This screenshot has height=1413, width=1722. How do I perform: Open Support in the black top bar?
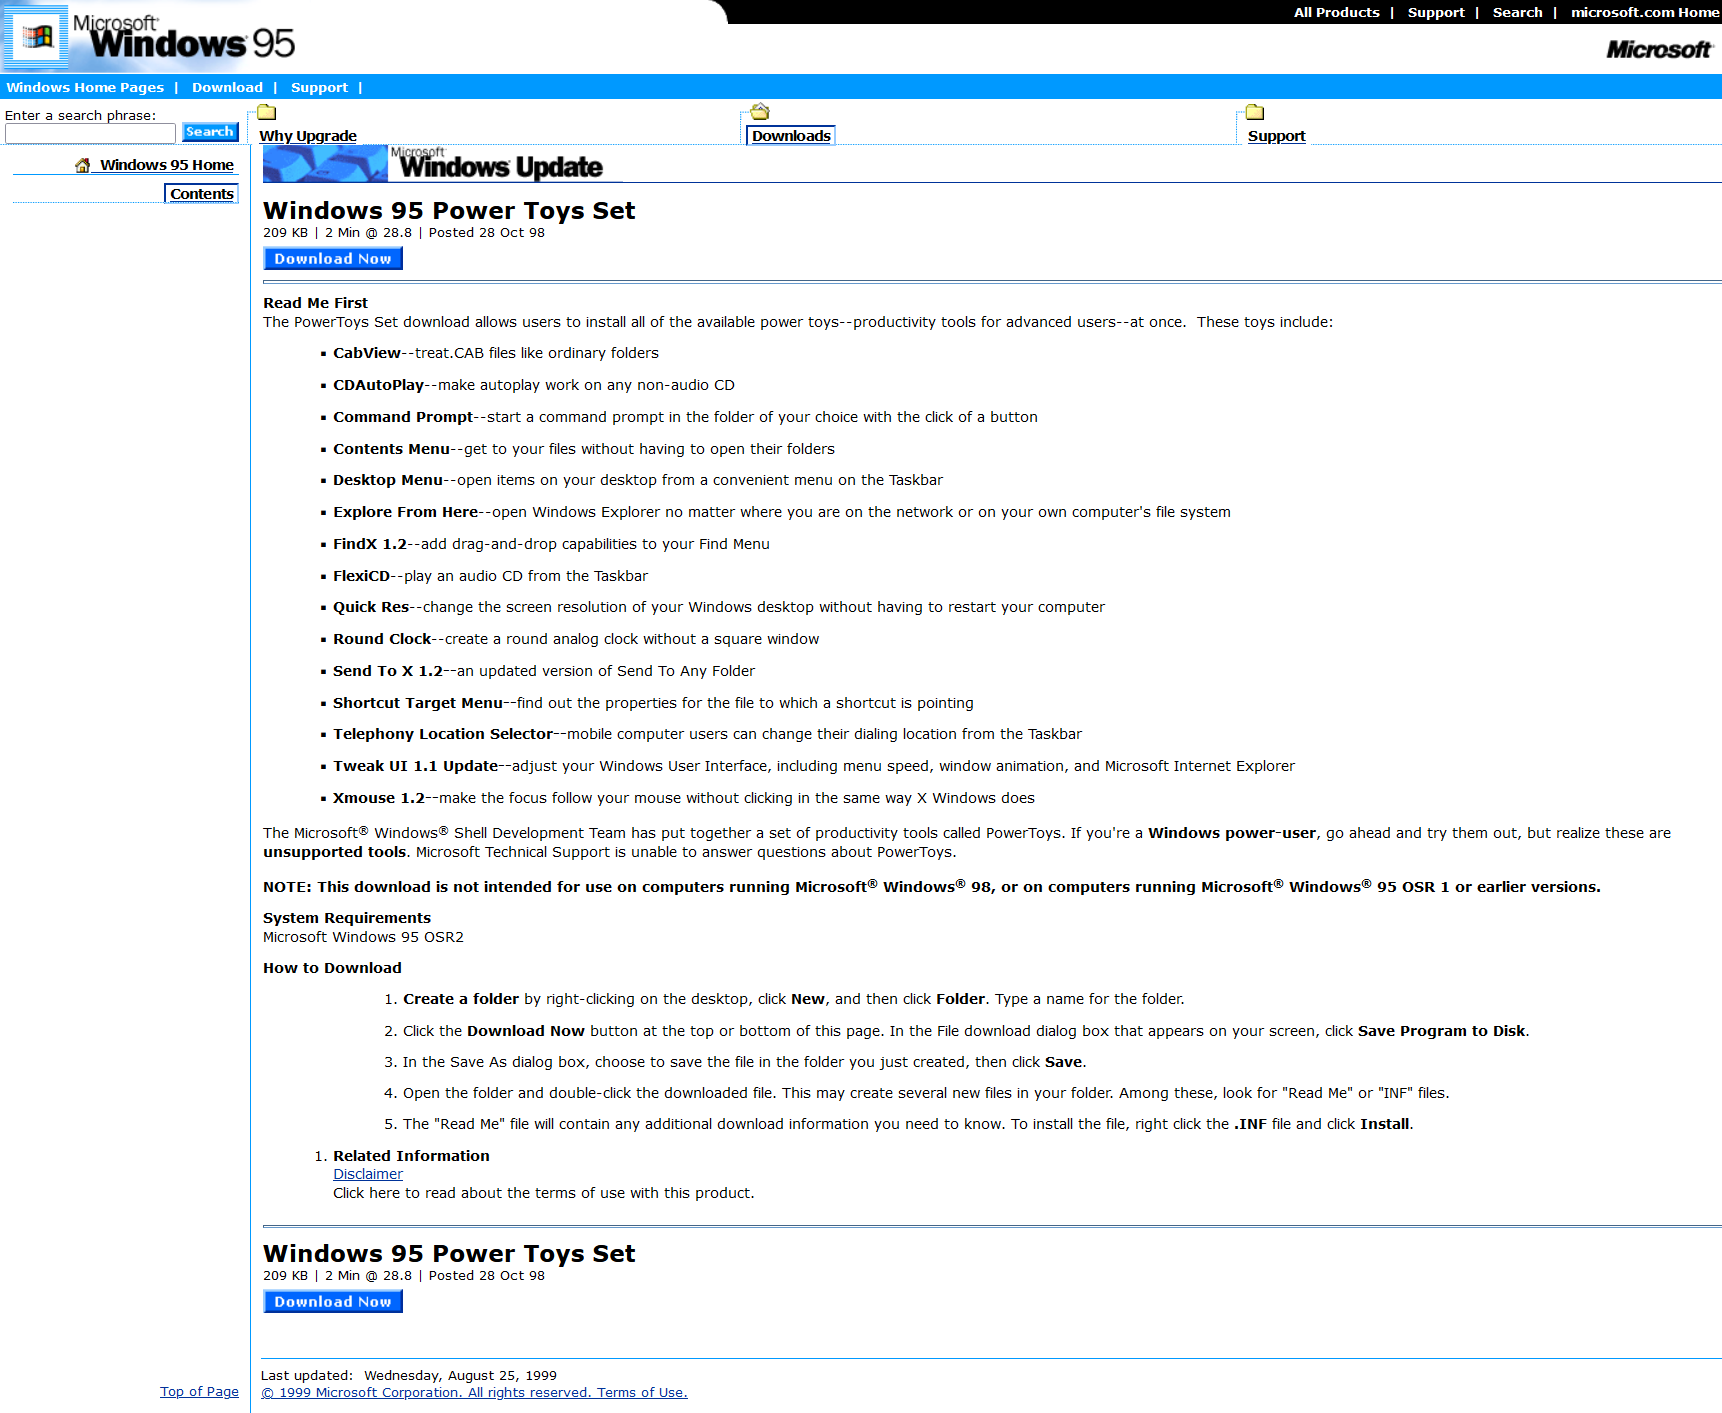pos(1436,12)
